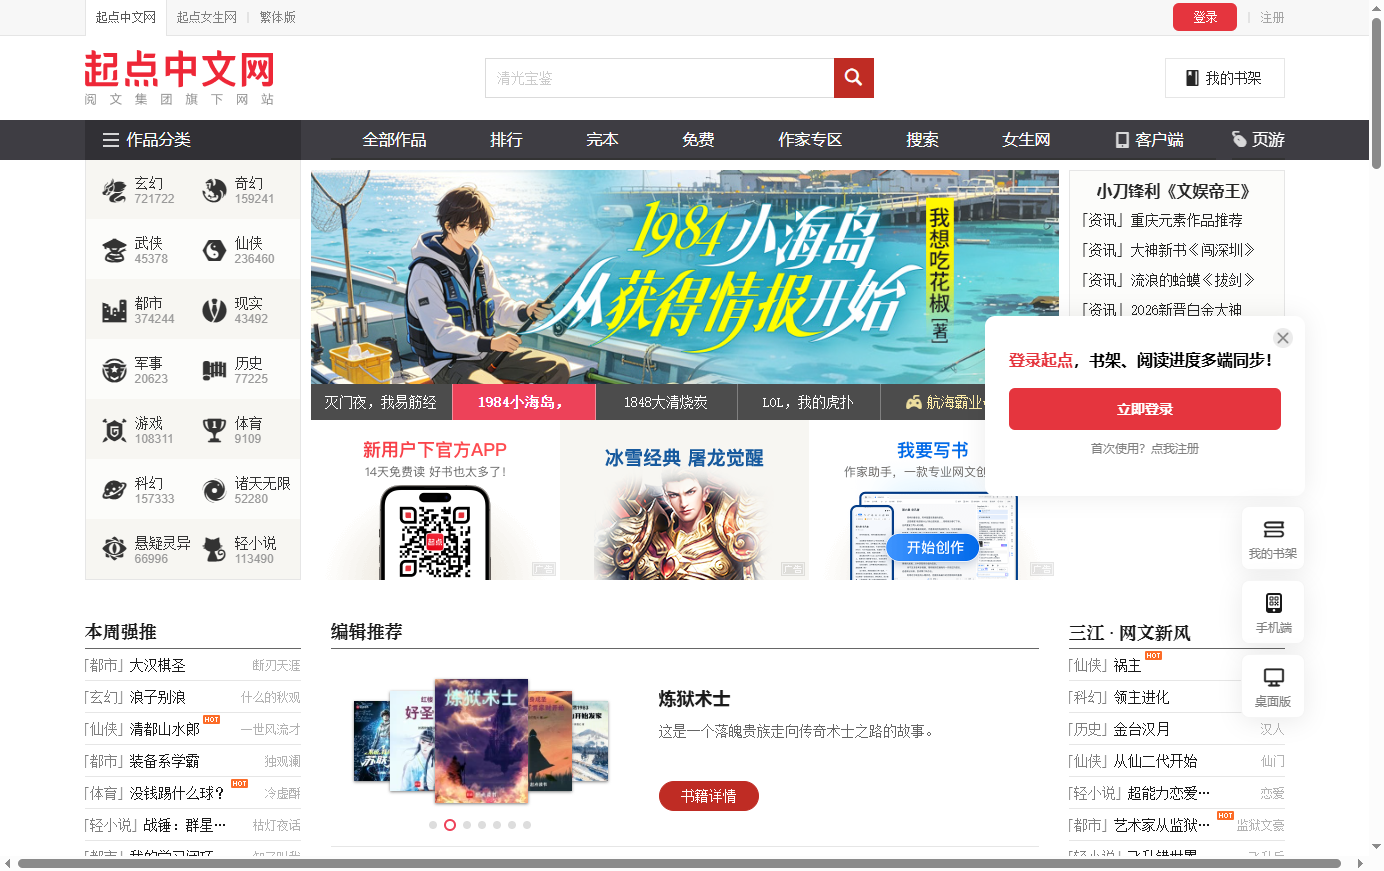1384x871 pixels.
Task: Click the 注册 link at top
Action: [1272, 17]
